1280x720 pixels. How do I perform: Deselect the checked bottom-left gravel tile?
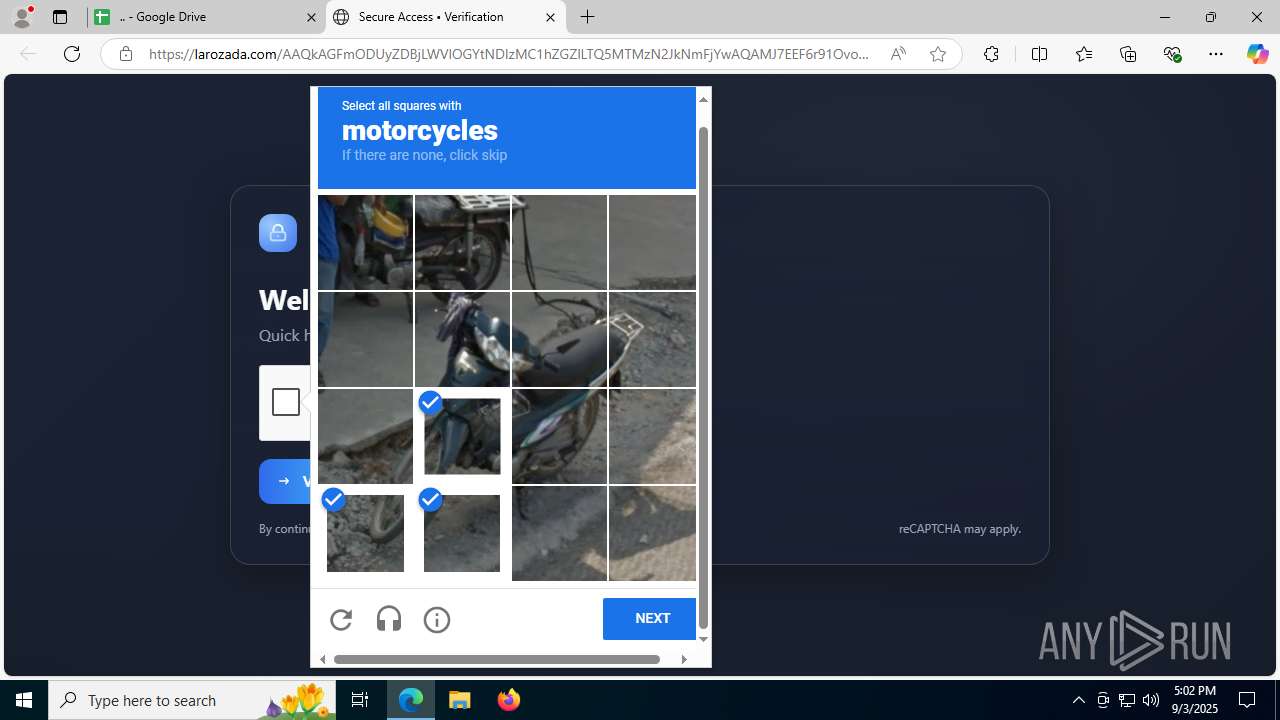coord(365,533)
